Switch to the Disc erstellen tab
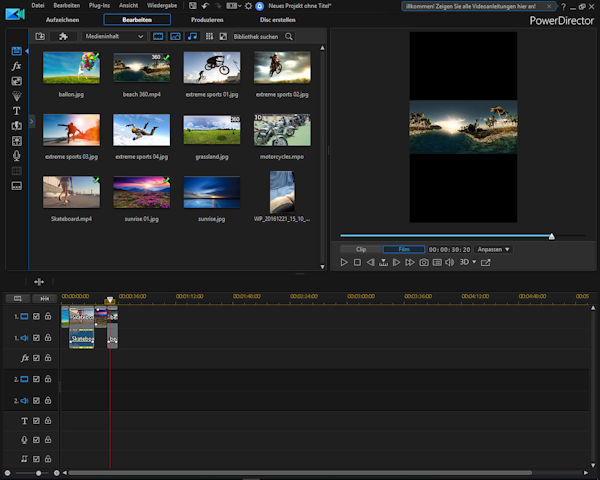Image resolution: width=600 pixels, height=480 pixels. (x=278, y=20)
